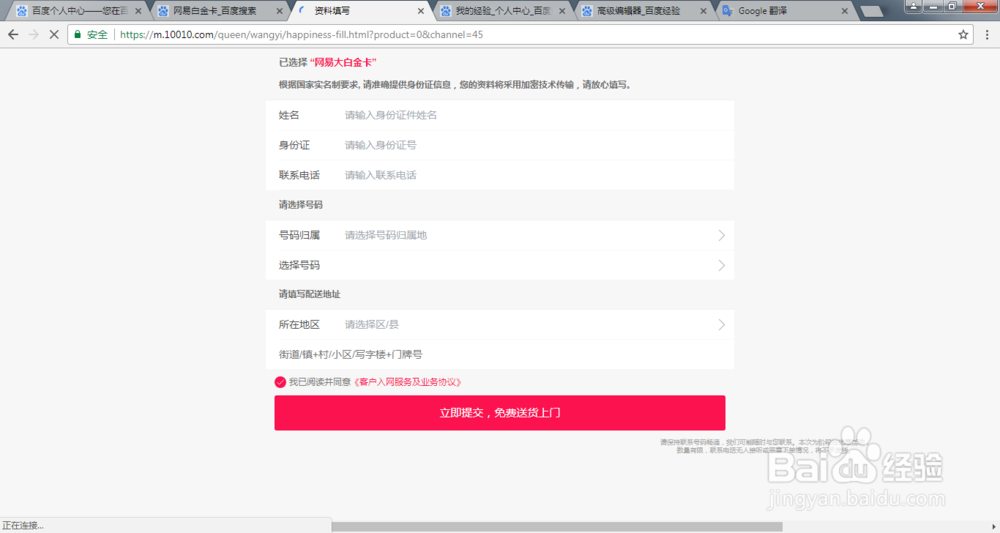Image resolution: width=1000 pixels, height=533 pixels.
Task: Click the browser forward arrow
Action: pos(34,34)
